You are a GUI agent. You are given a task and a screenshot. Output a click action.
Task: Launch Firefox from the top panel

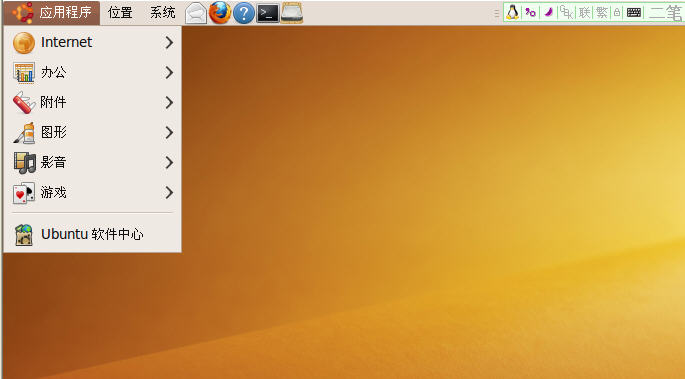[x=220, y=13]
